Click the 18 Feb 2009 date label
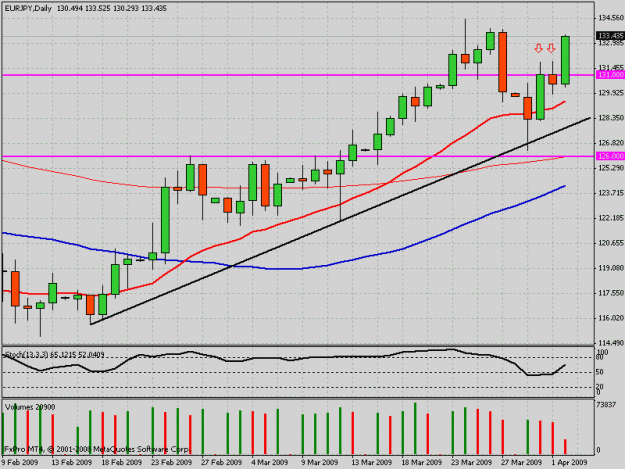Screen dimensions: 625x469 tap(122, 462)
